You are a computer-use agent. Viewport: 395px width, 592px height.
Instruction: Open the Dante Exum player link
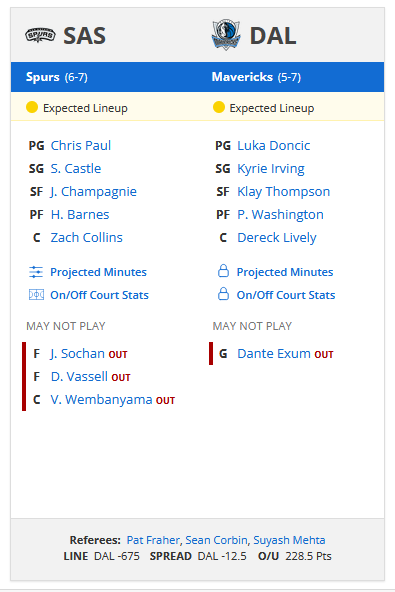click(x=274, y=354)
